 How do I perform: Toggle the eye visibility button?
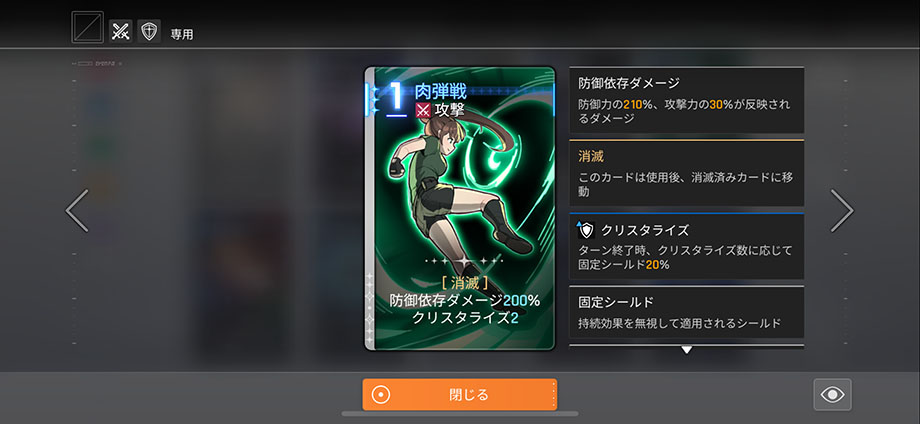[833, 394]
